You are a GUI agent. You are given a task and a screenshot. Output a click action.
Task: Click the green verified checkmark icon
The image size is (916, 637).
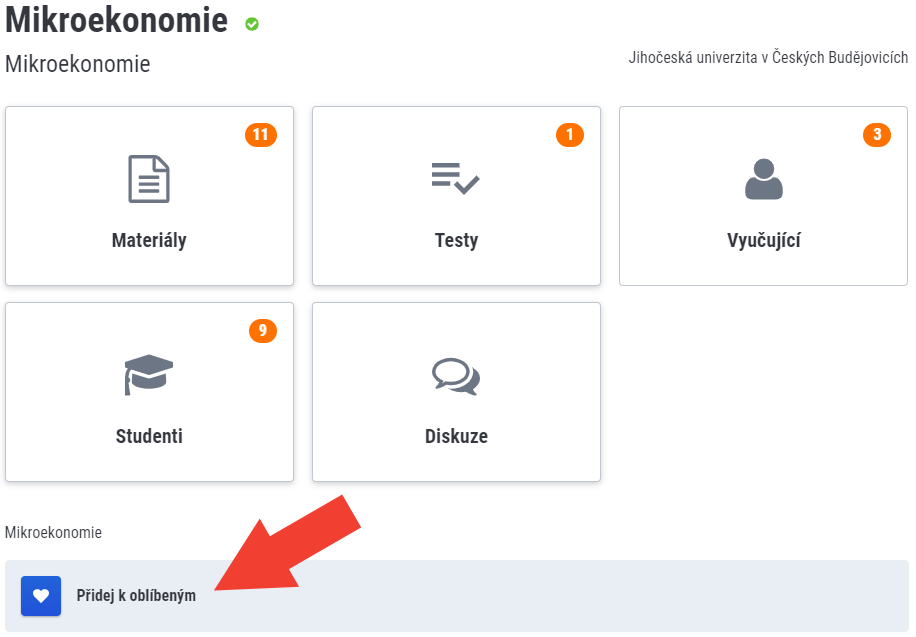(252, 24)
